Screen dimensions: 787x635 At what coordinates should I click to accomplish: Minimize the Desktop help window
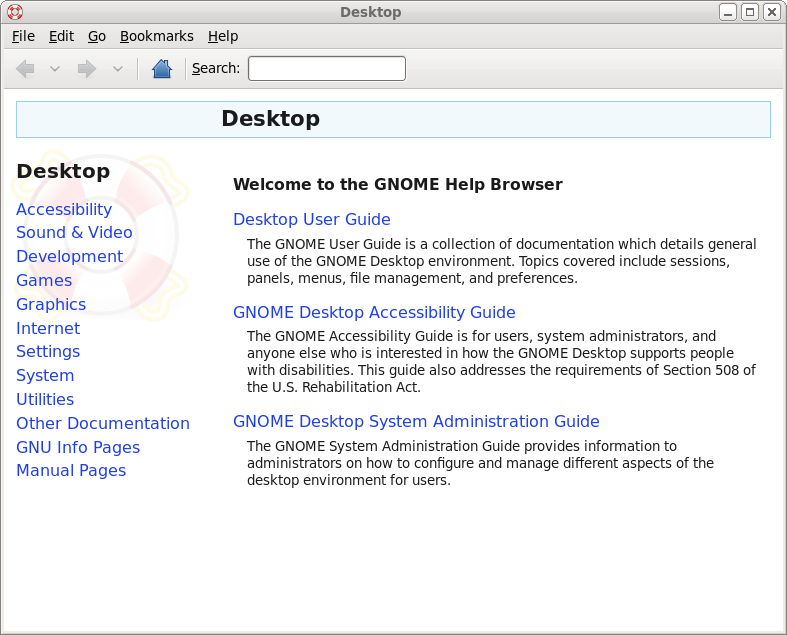coord(728,12)
